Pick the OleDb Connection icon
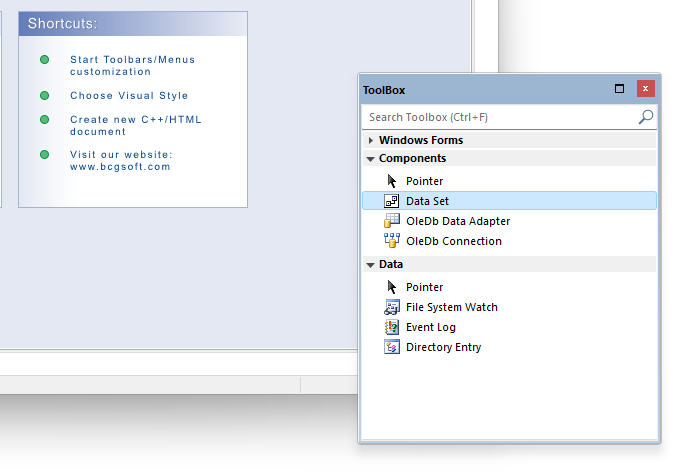697x472 pixels. pos(392,240)
